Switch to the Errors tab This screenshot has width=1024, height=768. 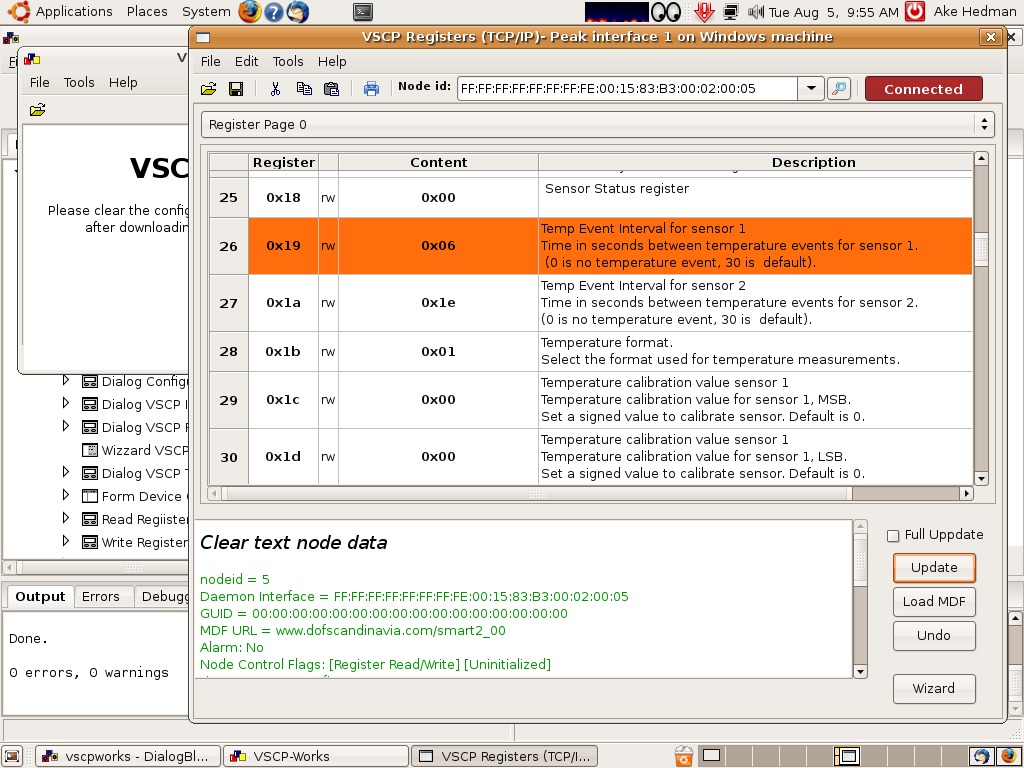tap(100, 597)
